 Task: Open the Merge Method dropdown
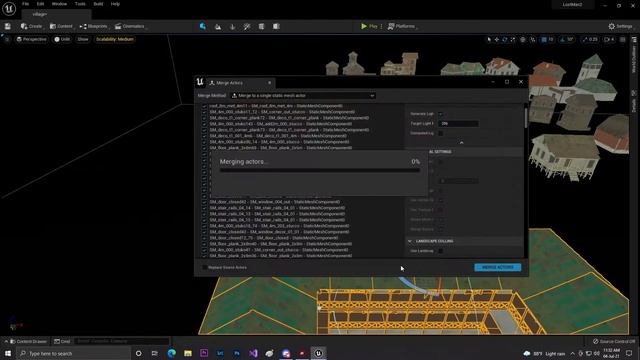pos(303,96)
